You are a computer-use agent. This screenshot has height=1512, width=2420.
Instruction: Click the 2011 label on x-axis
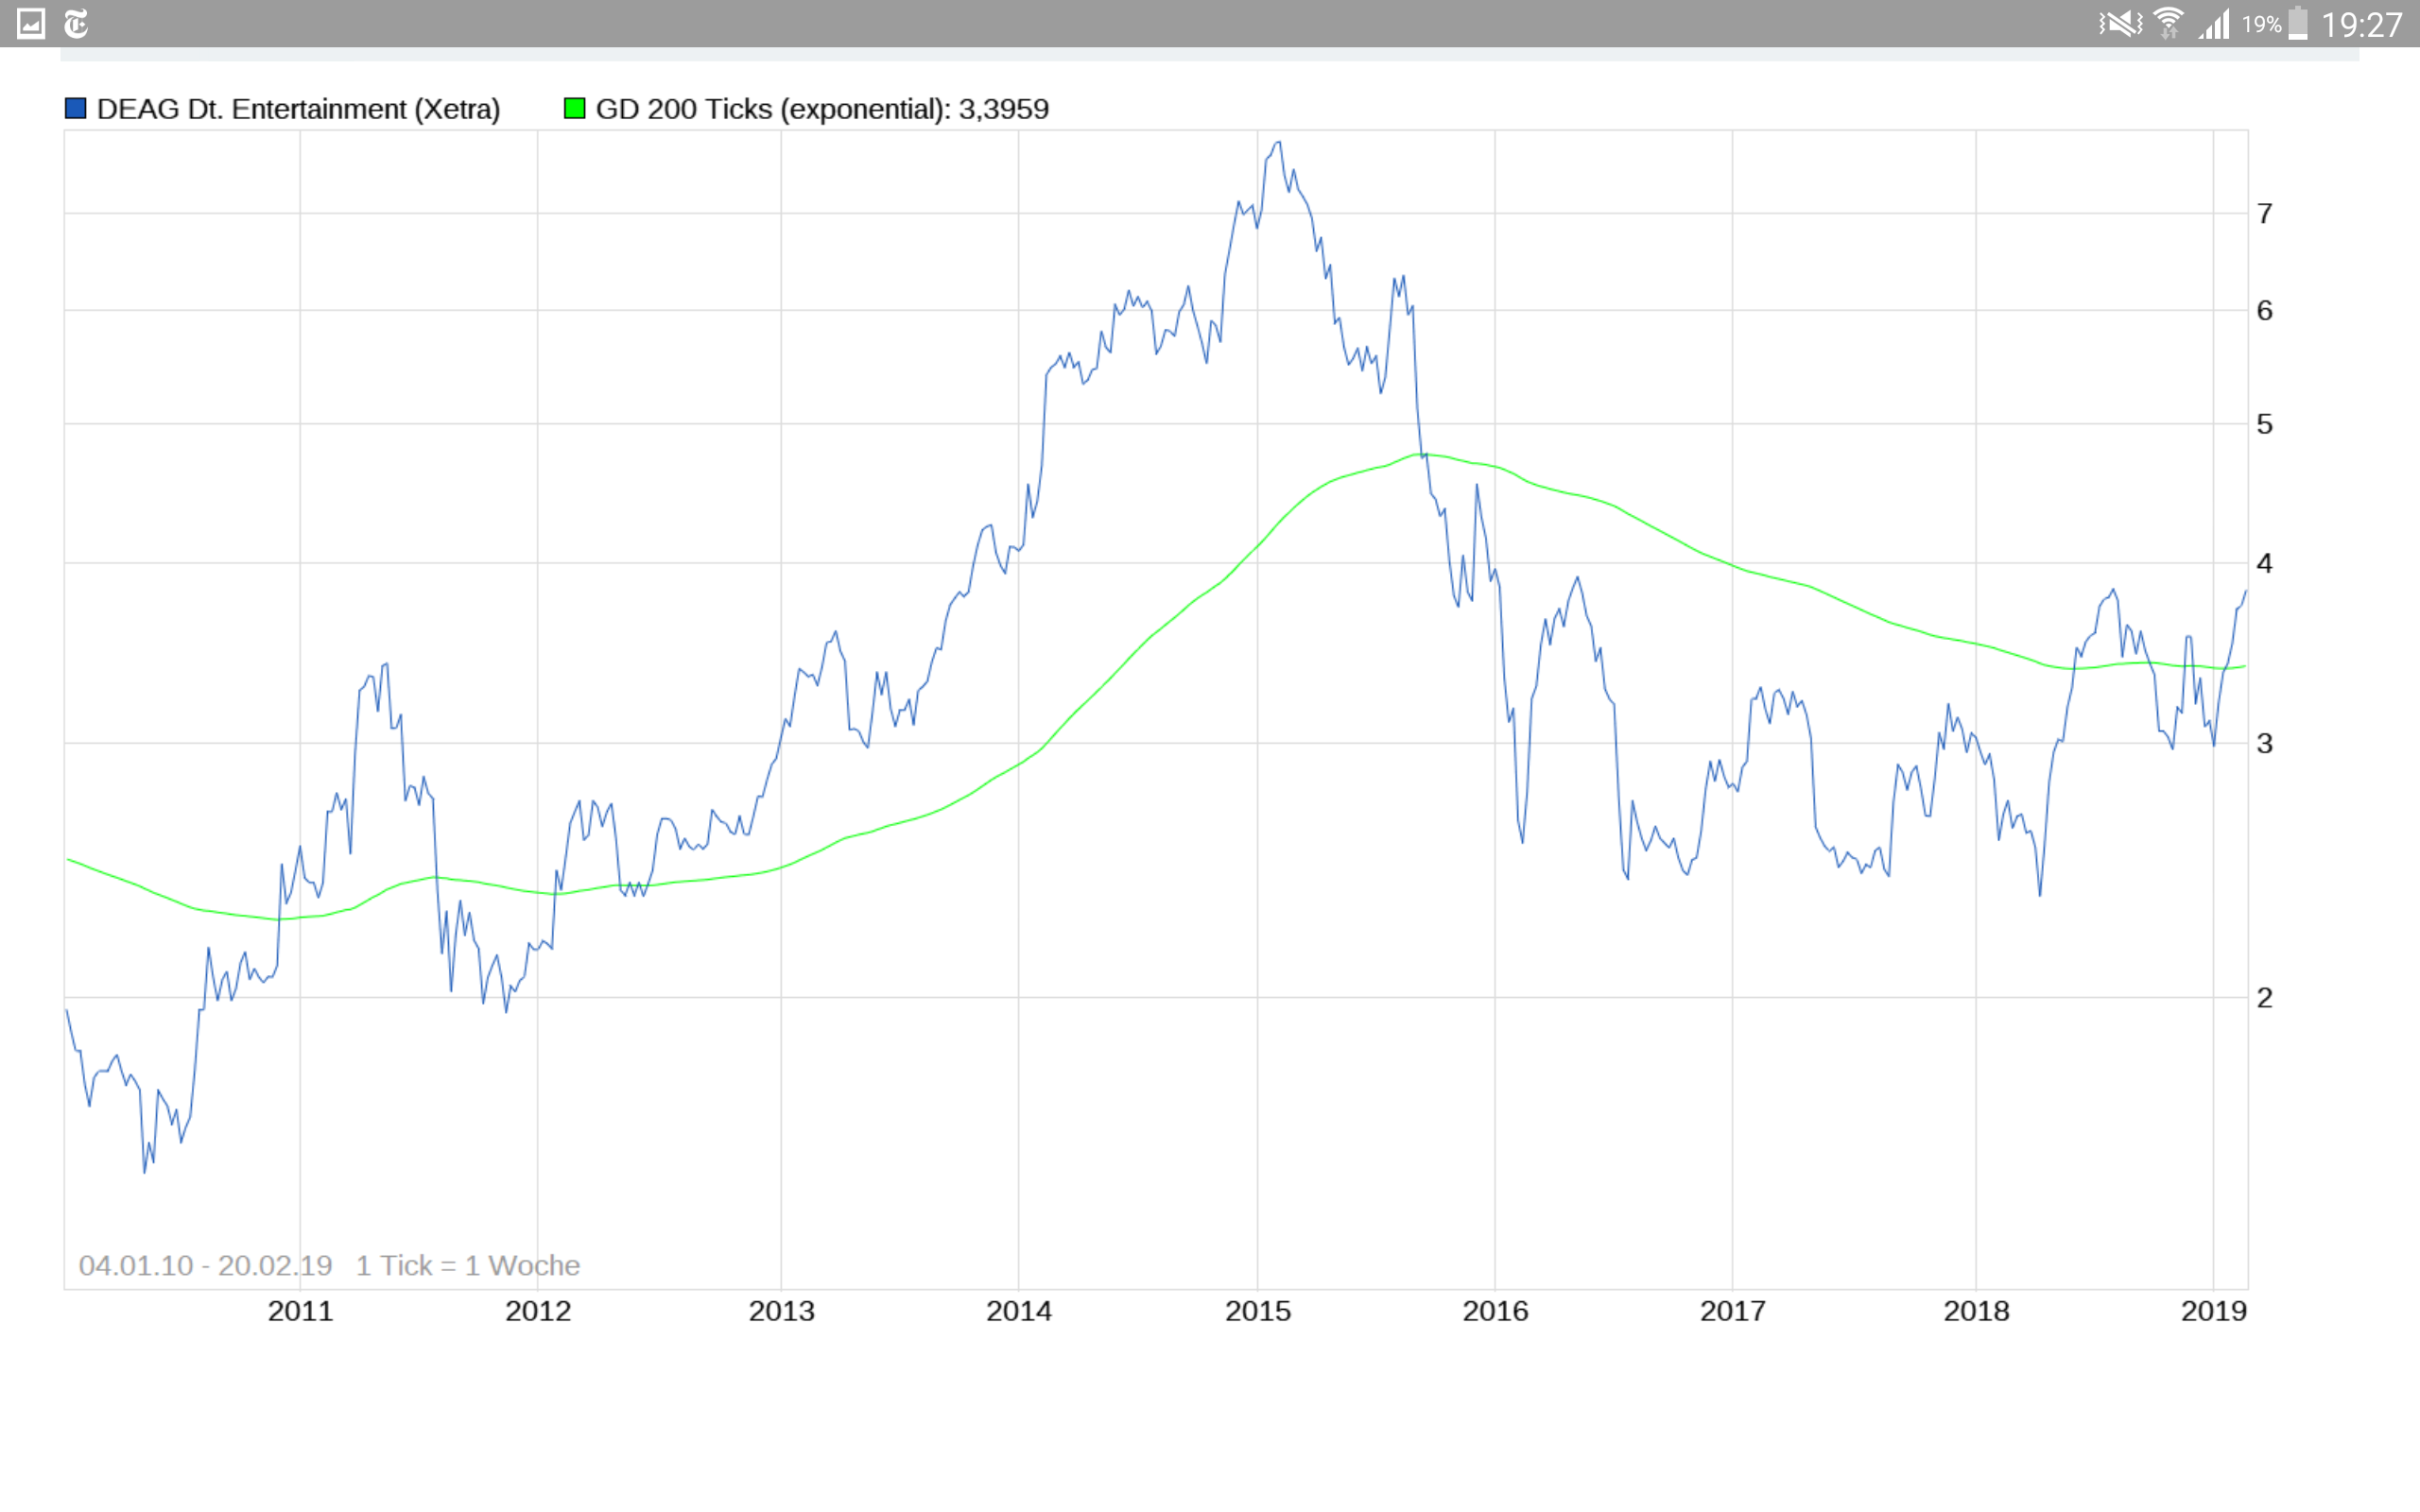coord(300,1311)
